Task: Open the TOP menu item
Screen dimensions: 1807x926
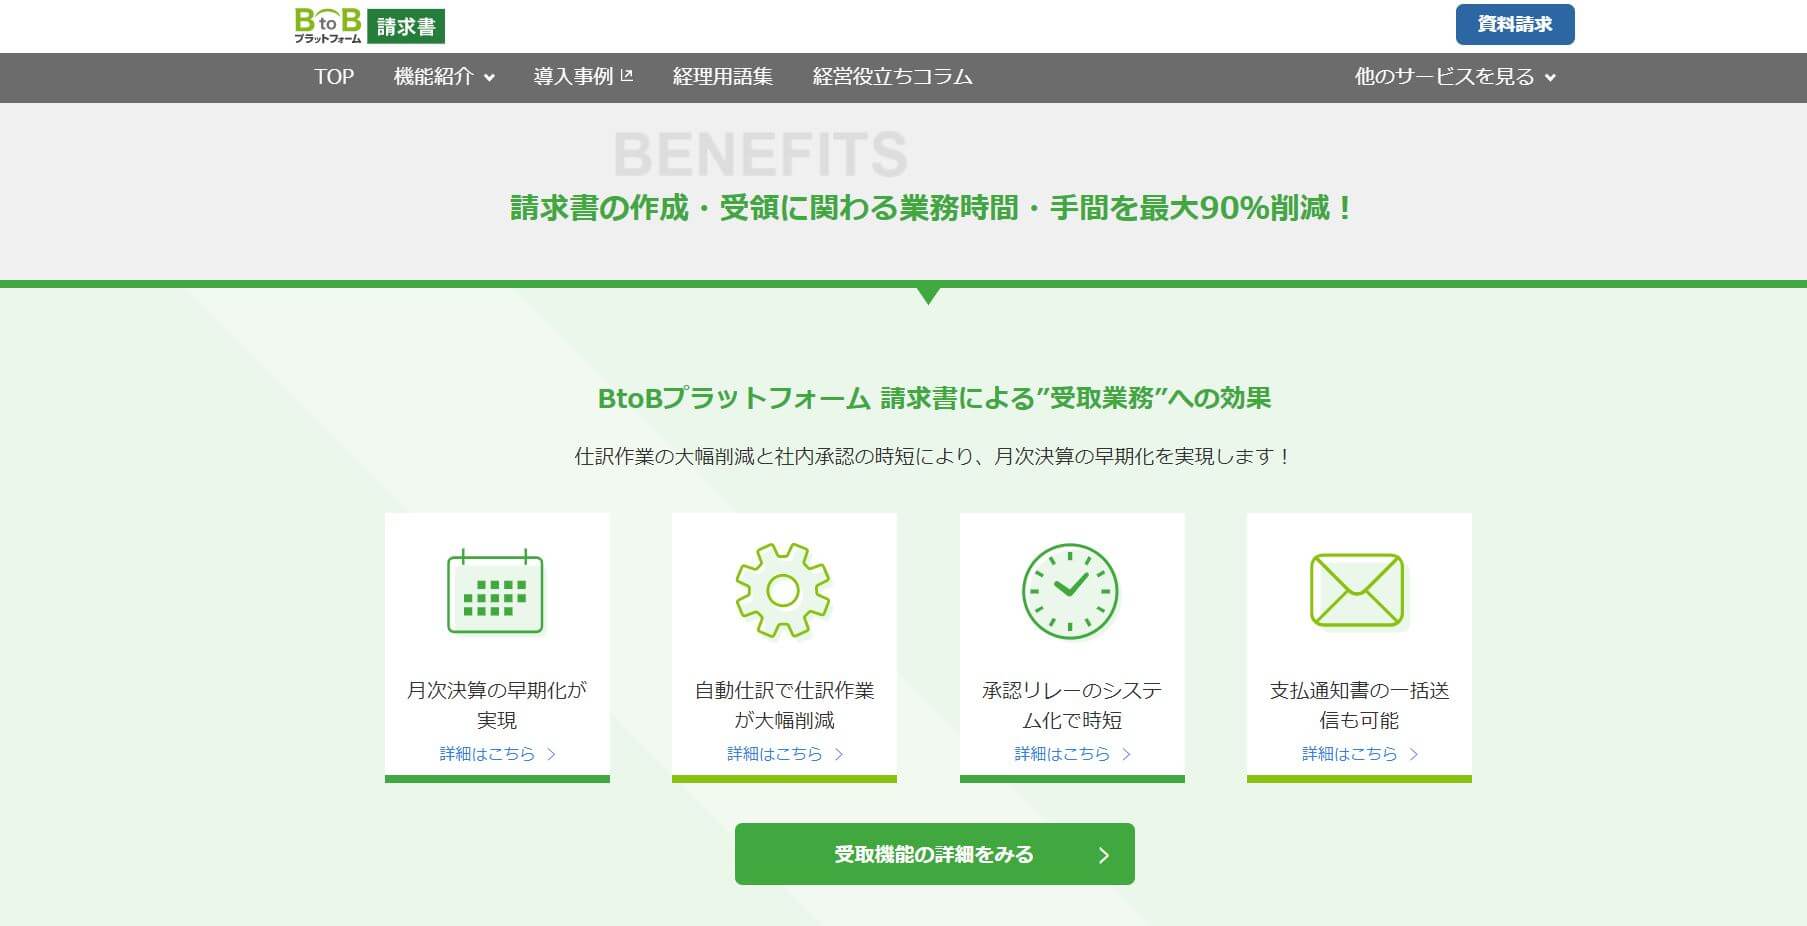Action: point(334,77)
